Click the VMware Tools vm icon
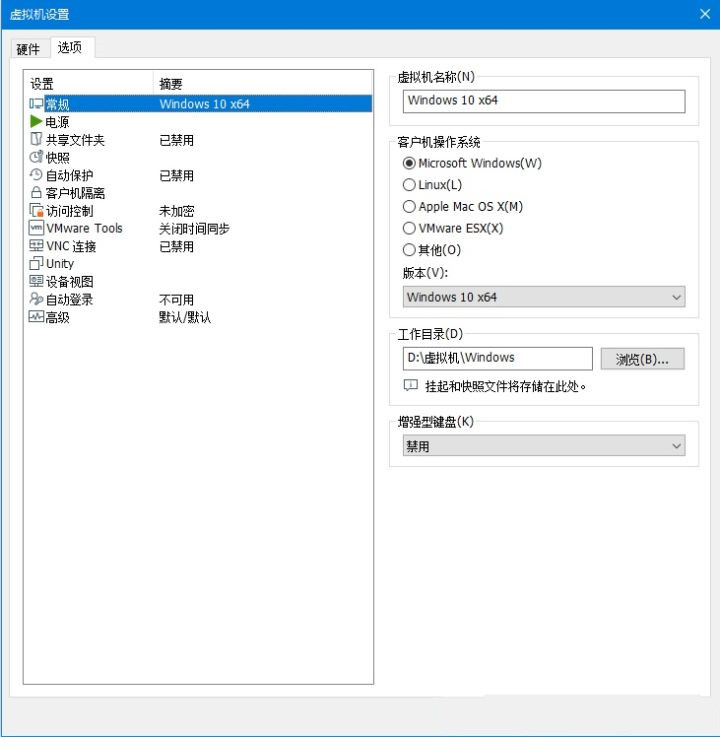This screenshot has height=737, width=720. point(36,228)
